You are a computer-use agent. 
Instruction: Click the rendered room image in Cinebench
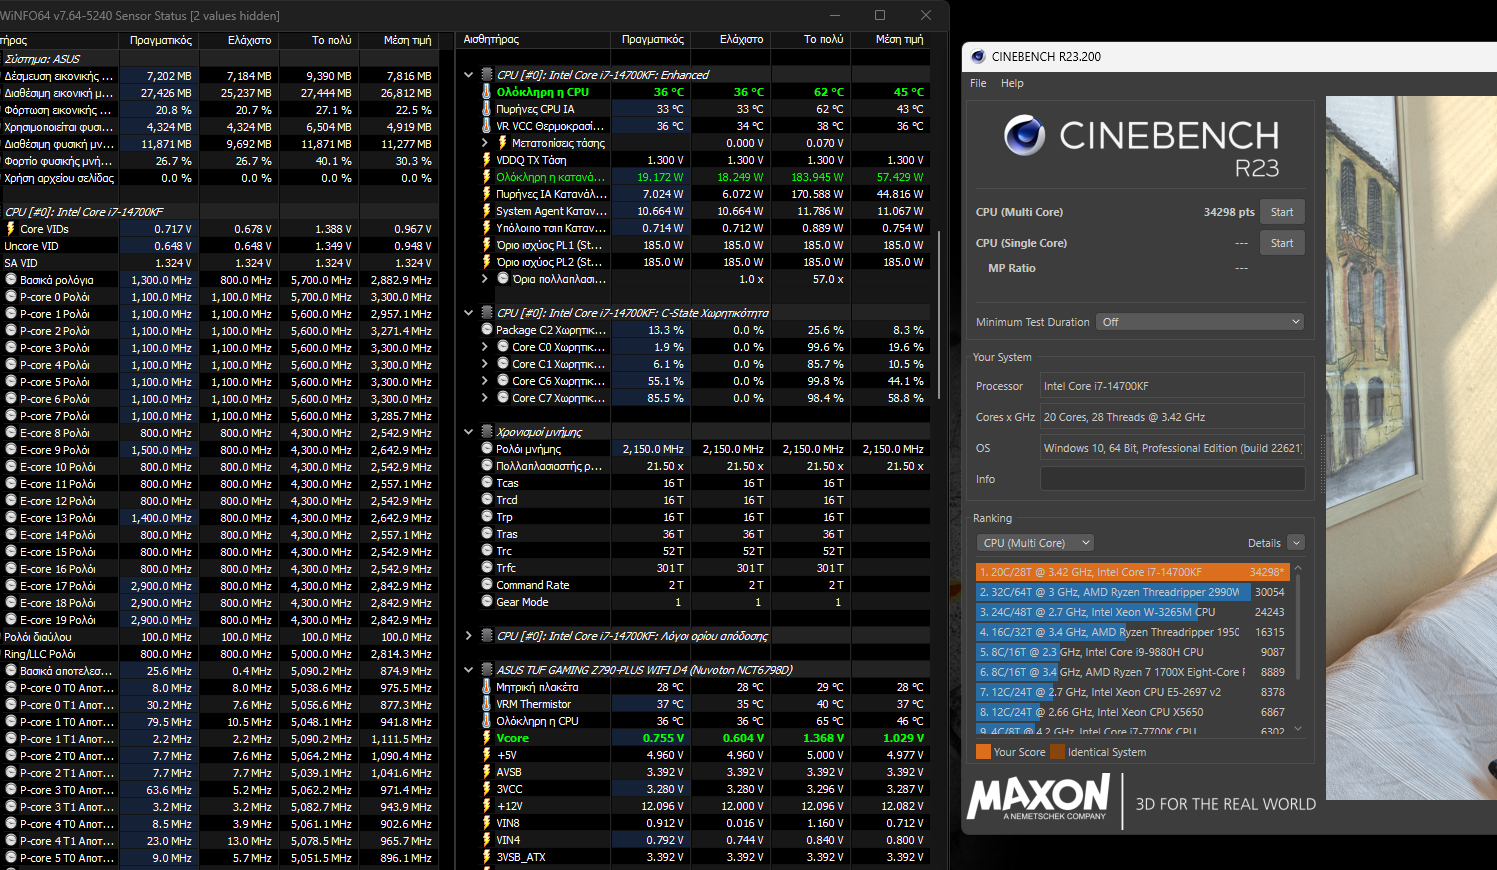coord(1411,447)
